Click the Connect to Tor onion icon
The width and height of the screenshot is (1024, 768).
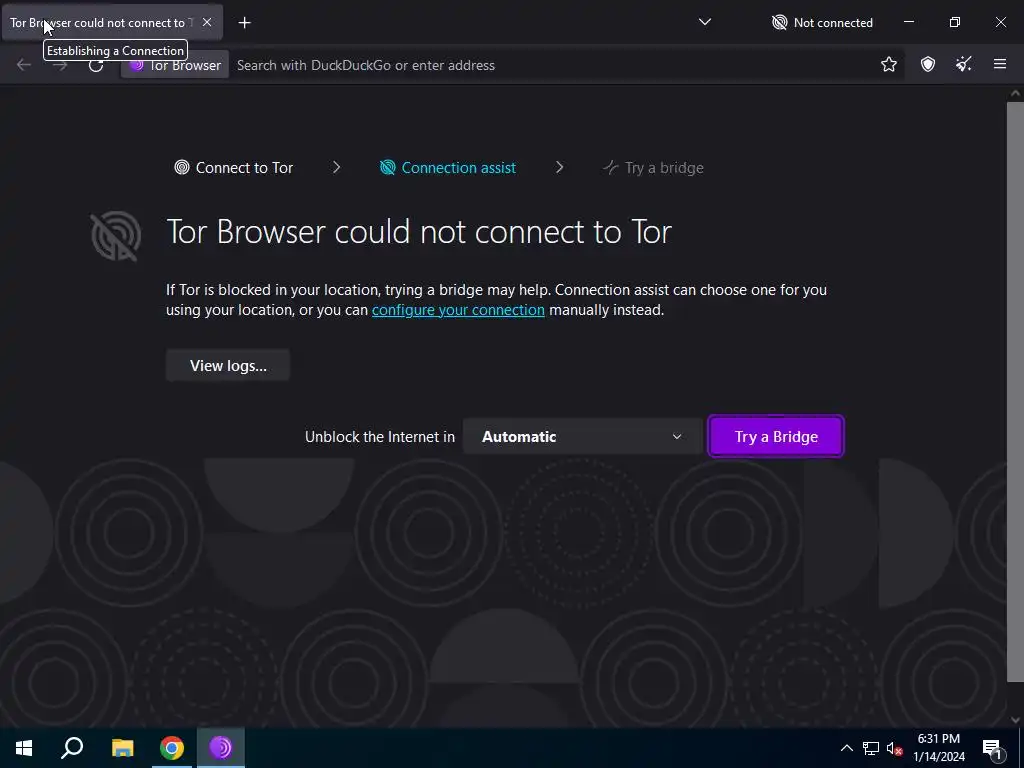point(182,168)
